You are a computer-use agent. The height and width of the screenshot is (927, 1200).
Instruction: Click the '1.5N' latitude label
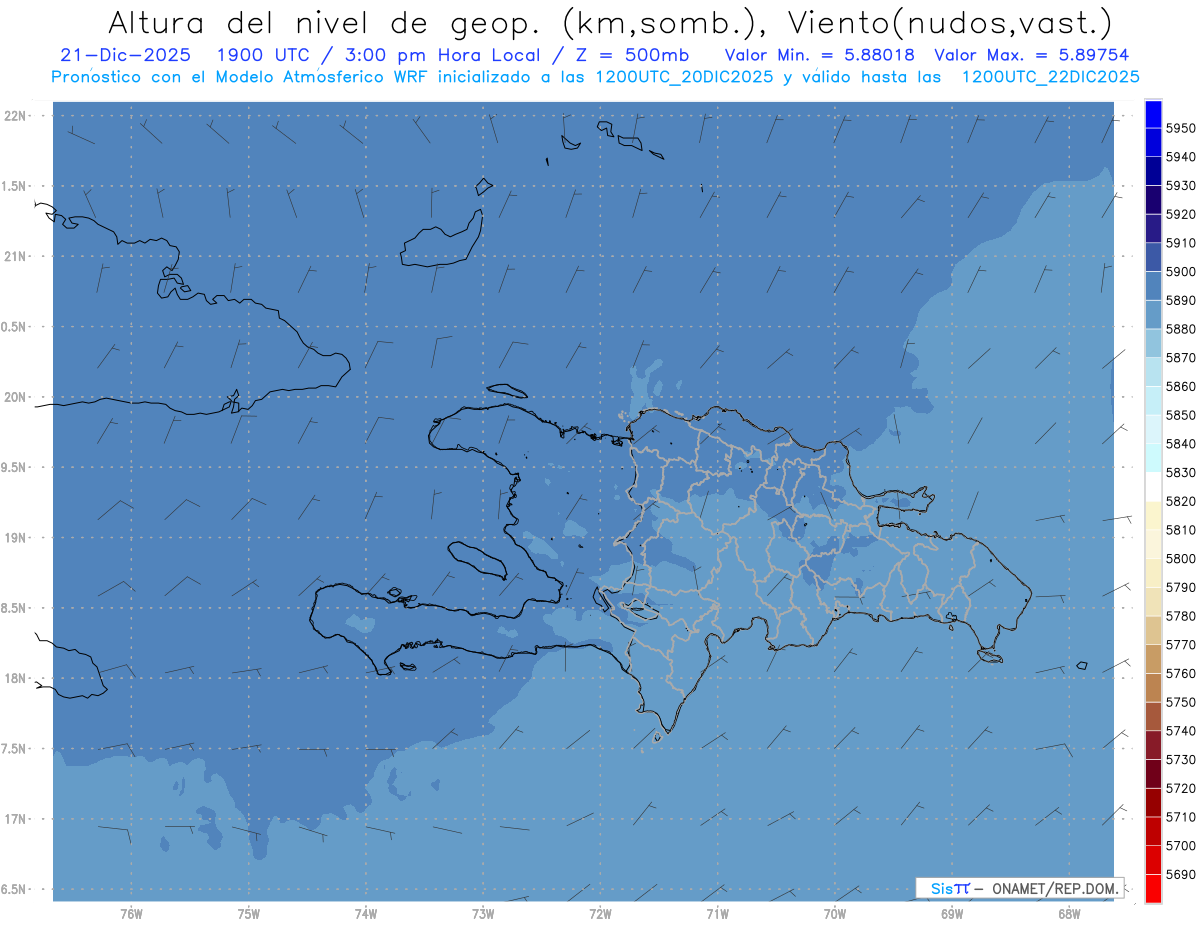(13, 186)
